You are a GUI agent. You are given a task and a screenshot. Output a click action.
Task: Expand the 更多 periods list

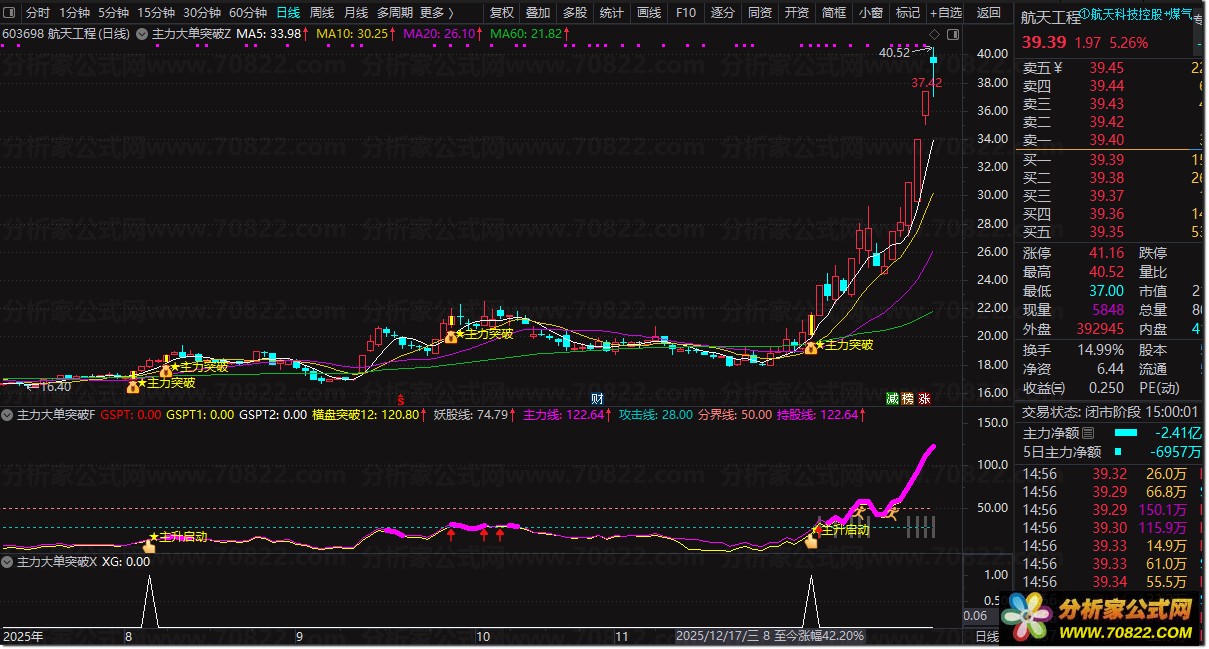[x=436, y=13]
